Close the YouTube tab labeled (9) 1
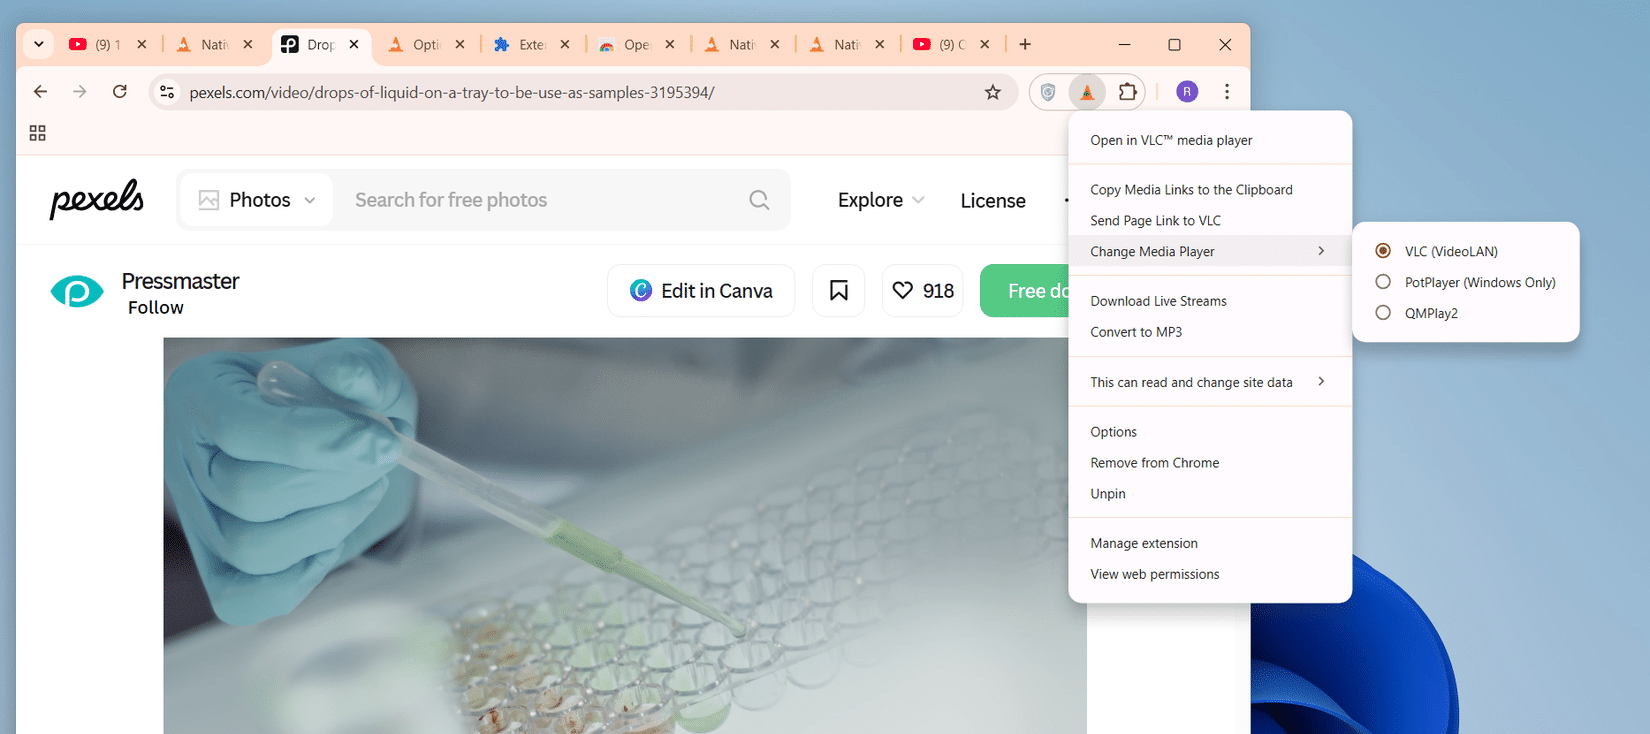Image resolution: width=1650 pixels, height=734 pixels. pos(142,44)
